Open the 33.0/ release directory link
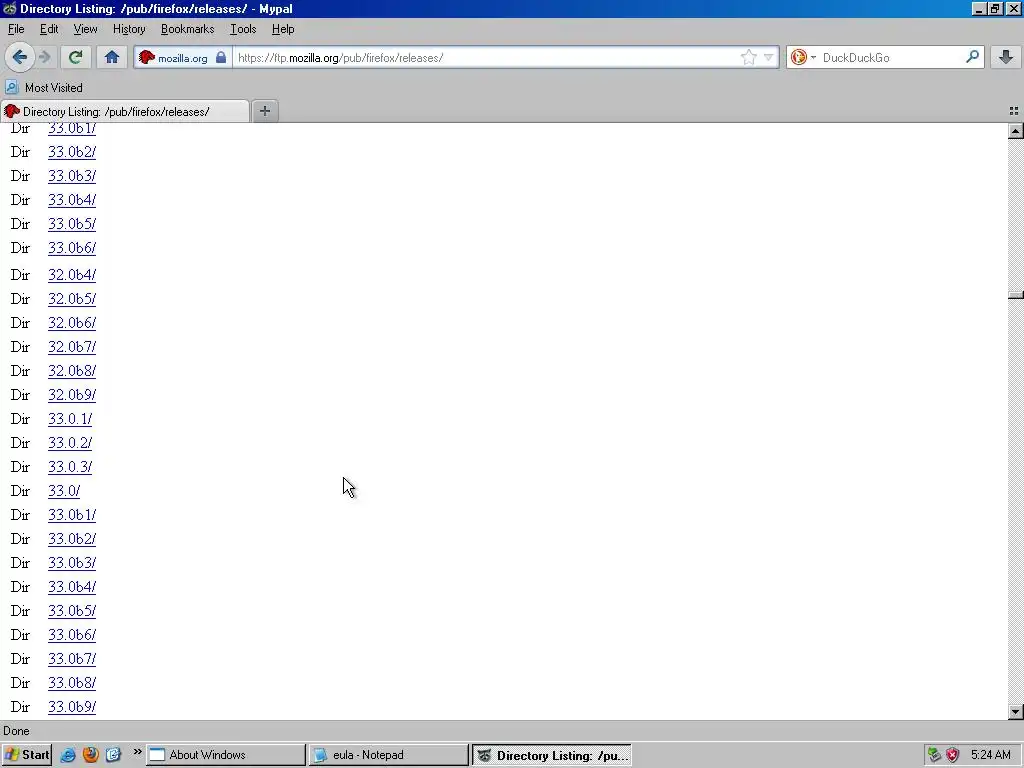The image size is (1024, 768). 64,491
